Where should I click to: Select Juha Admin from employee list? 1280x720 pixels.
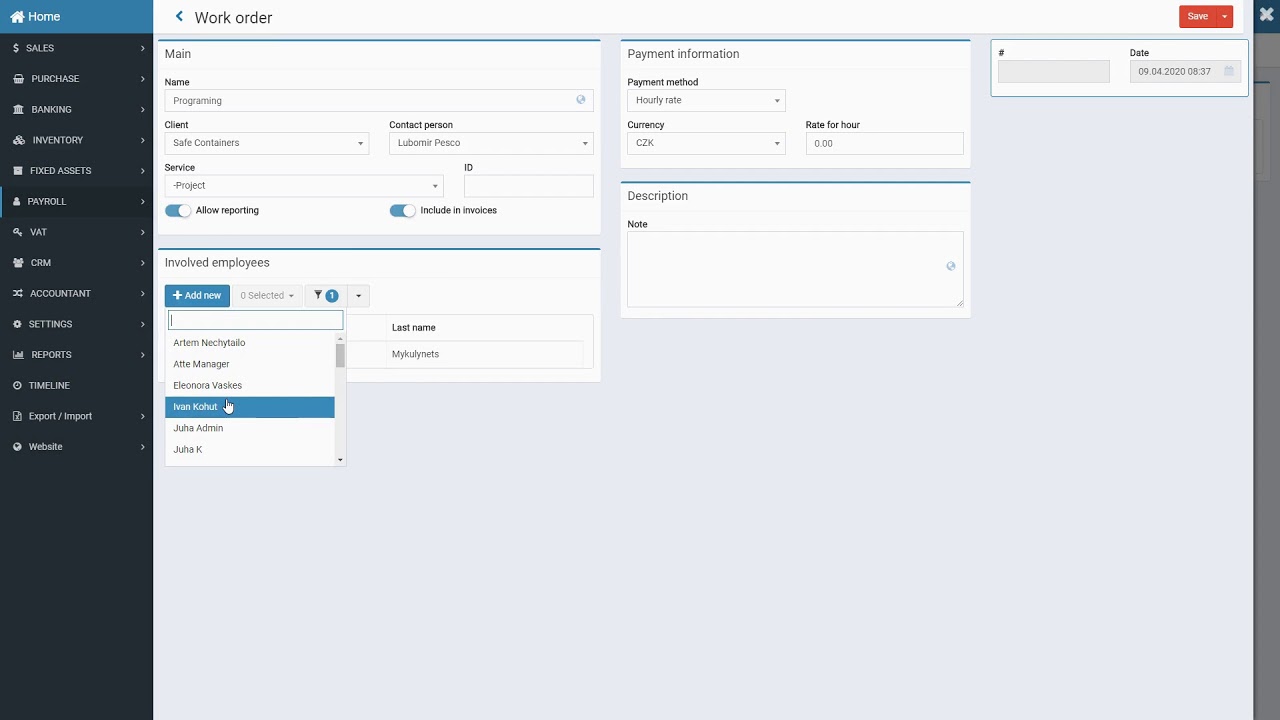[250, 428]
